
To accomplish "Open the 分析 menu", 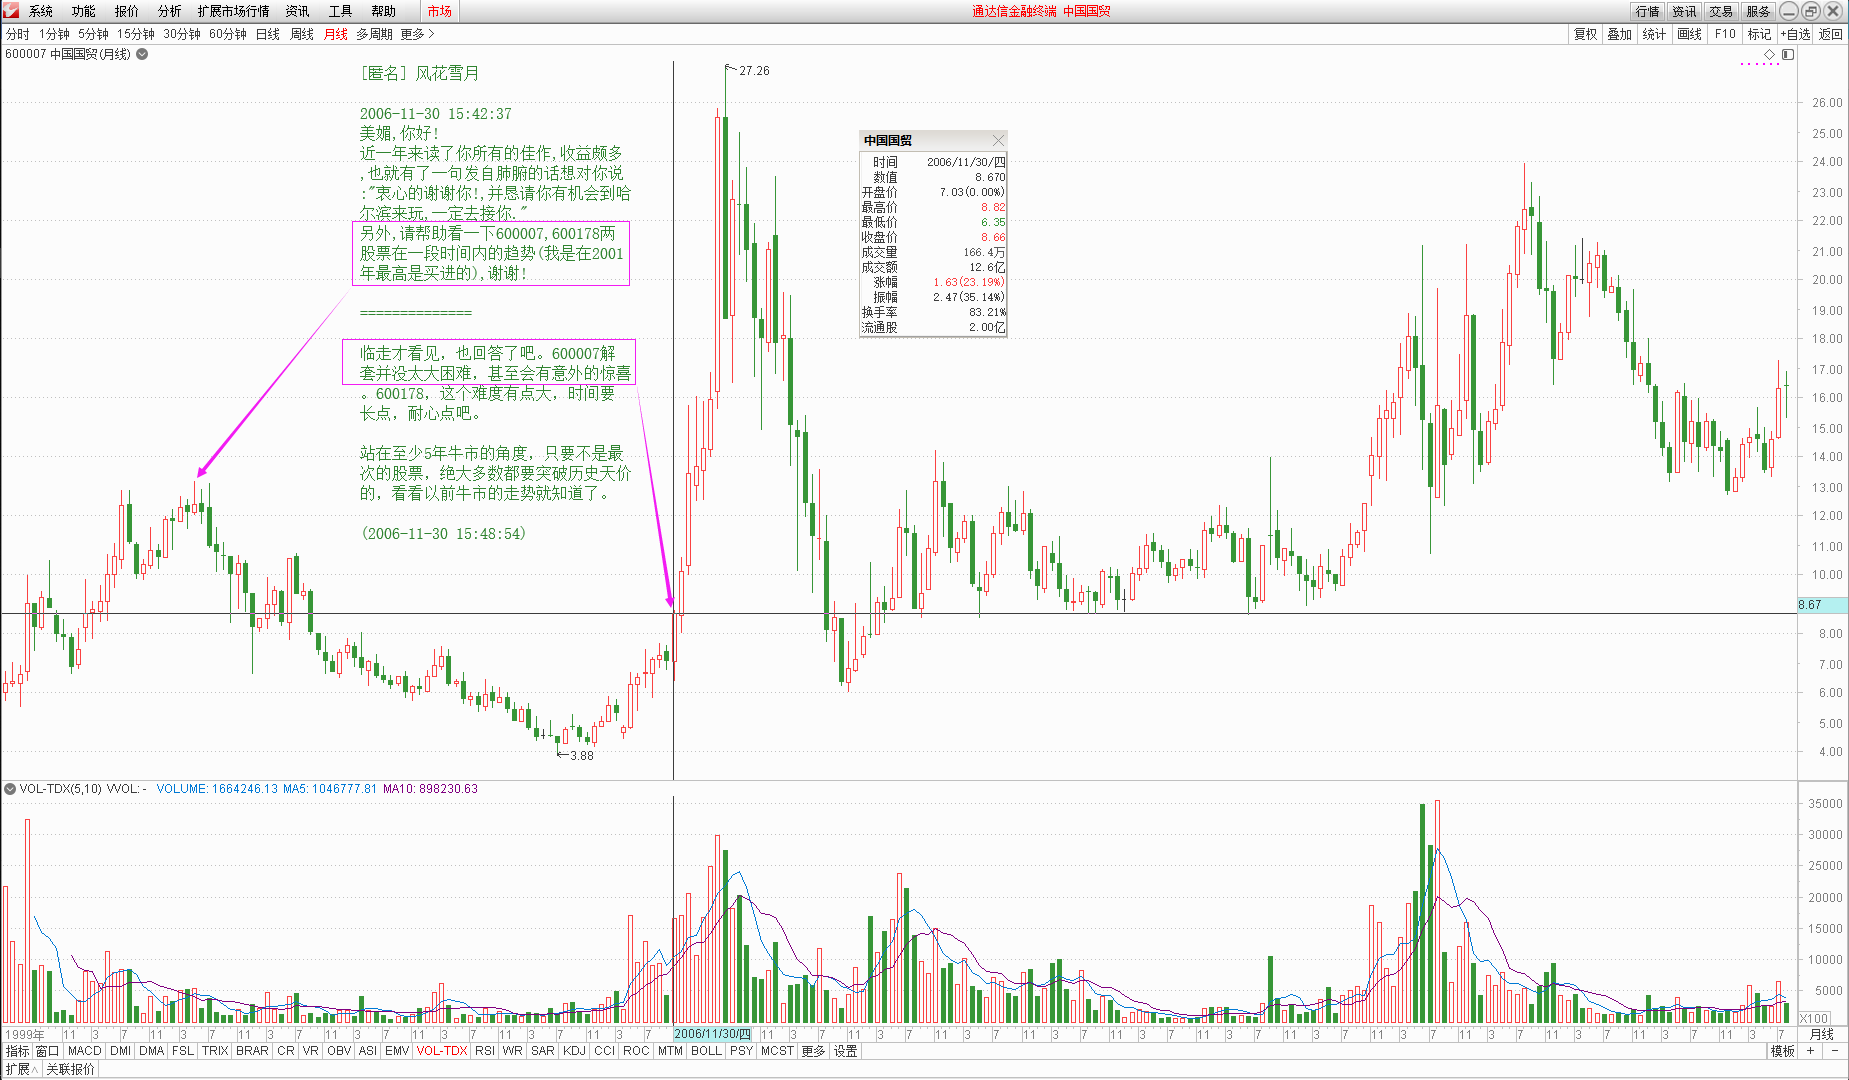I will pos(169,11).
